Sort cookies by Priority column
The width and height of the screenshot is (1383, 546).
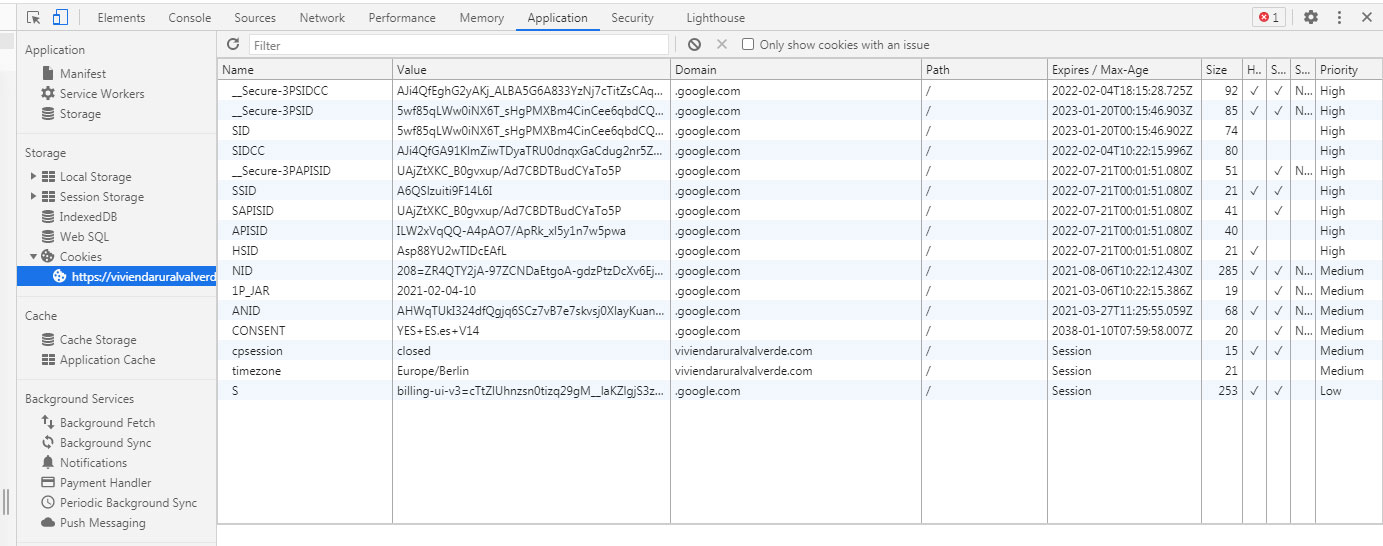coord(1349,69)
